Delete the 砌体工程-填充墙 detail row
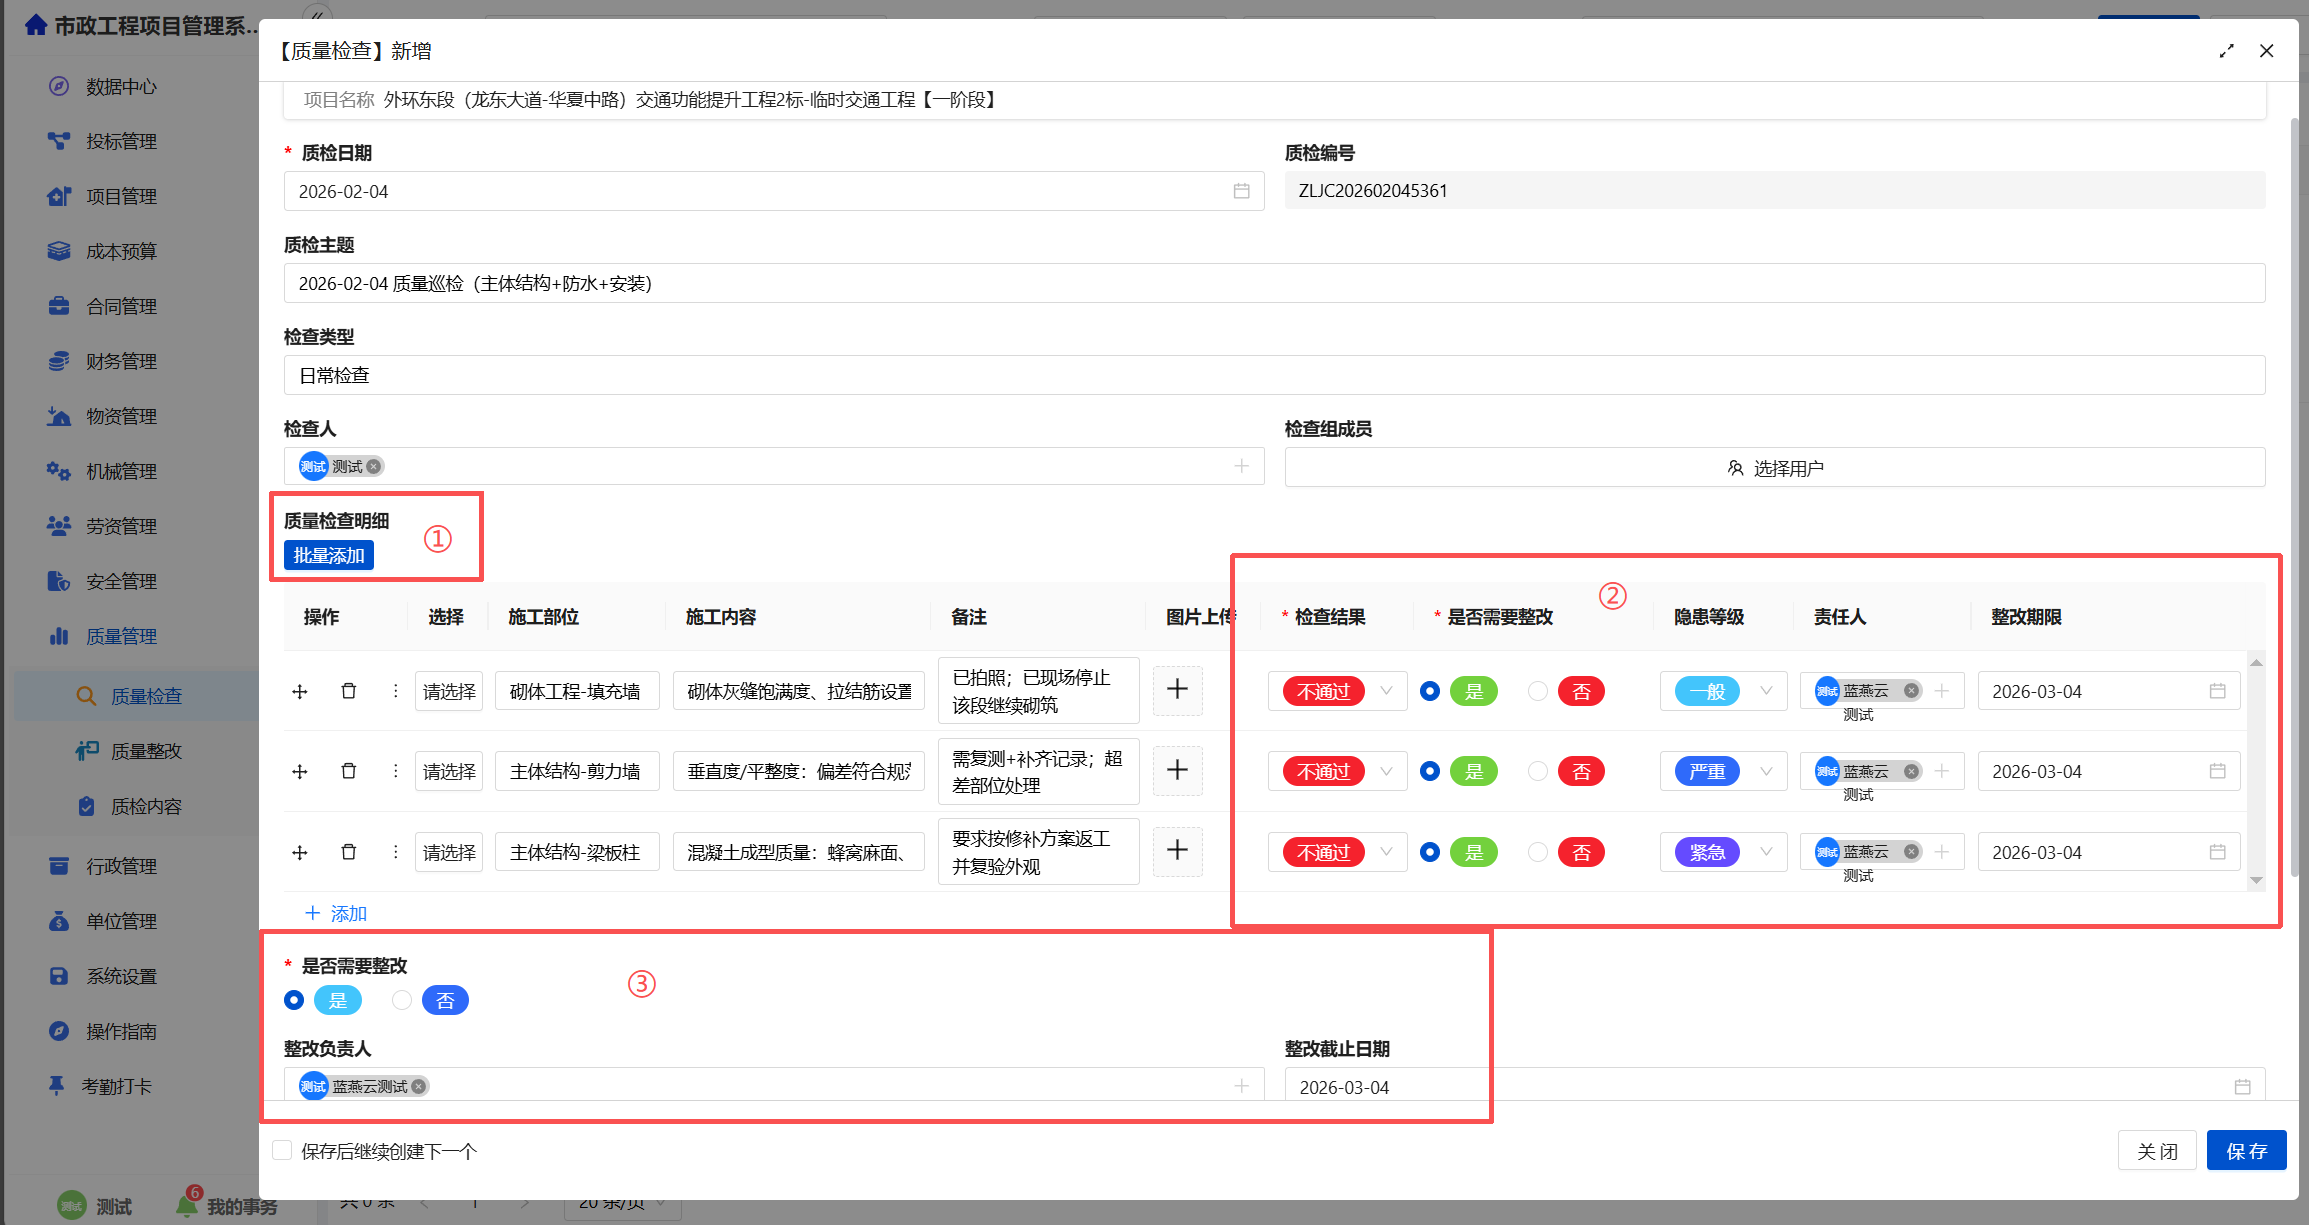The width and height of the screenshot is (2309, 1225). (349, 690)
